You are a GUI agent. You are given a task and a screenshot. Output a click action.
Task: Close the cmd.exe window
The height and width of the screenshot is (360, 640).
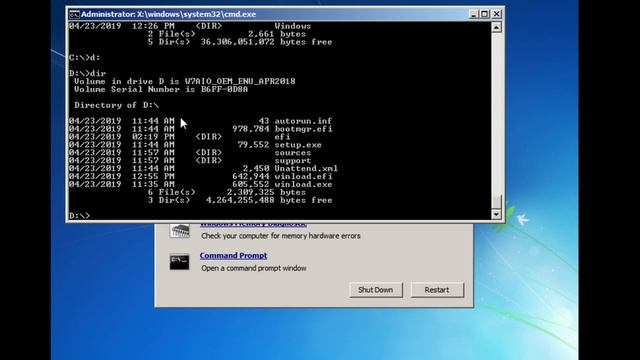(496, 14)
